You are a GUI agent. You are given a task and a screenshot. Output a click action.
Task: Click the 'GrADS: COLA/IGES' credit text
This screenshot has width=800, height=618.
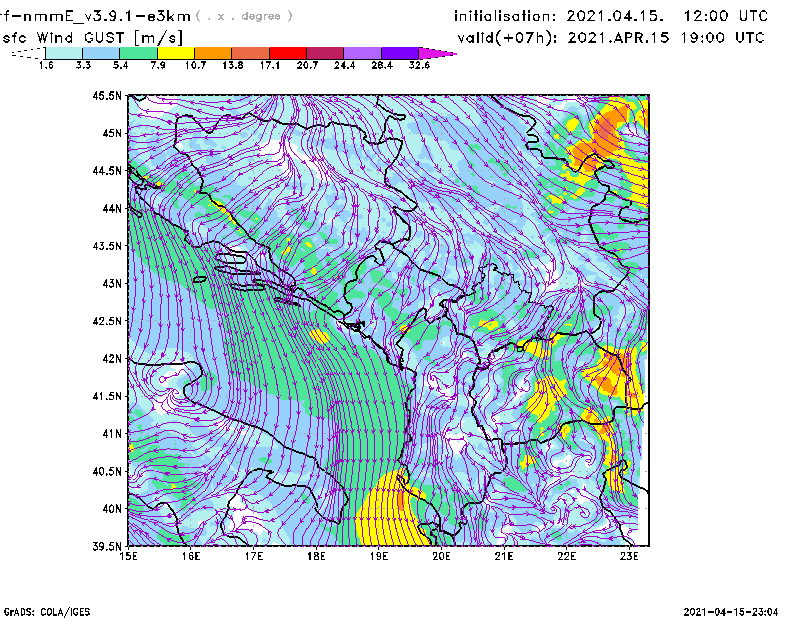point(46,612)
